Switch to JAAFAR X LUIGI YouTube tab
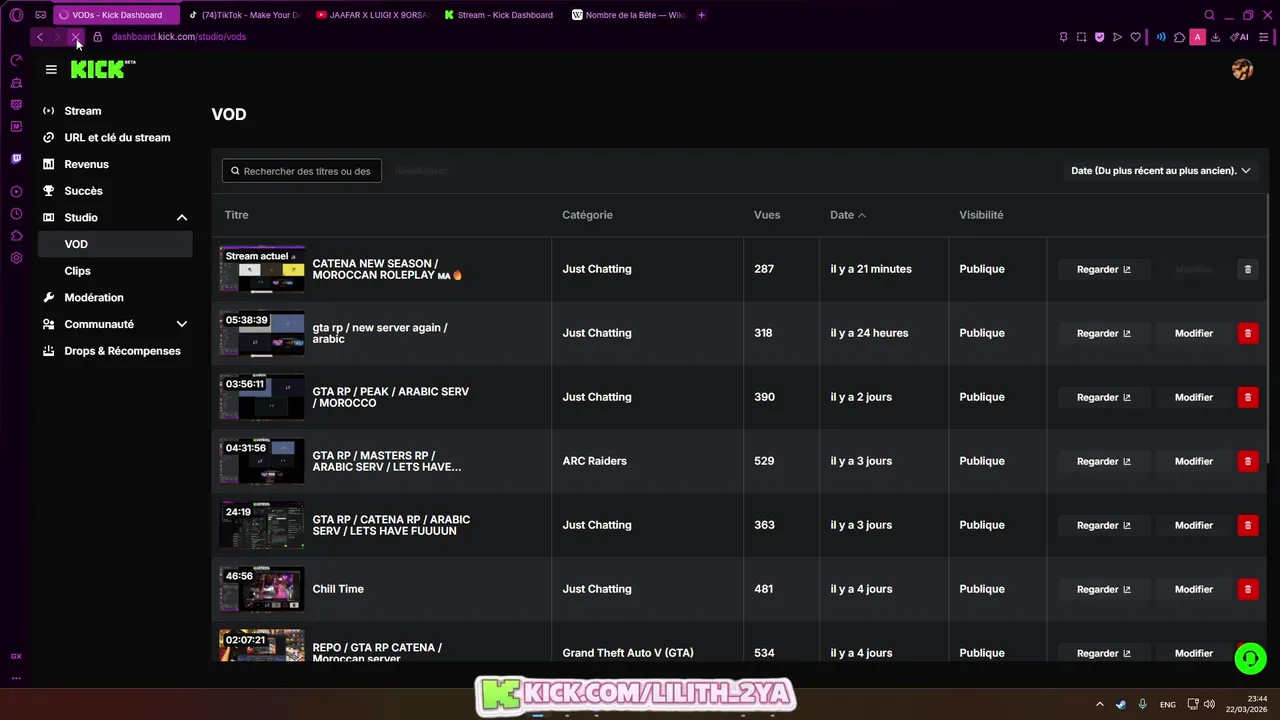The image size is (1280, 720). click(x=372, y=15)
